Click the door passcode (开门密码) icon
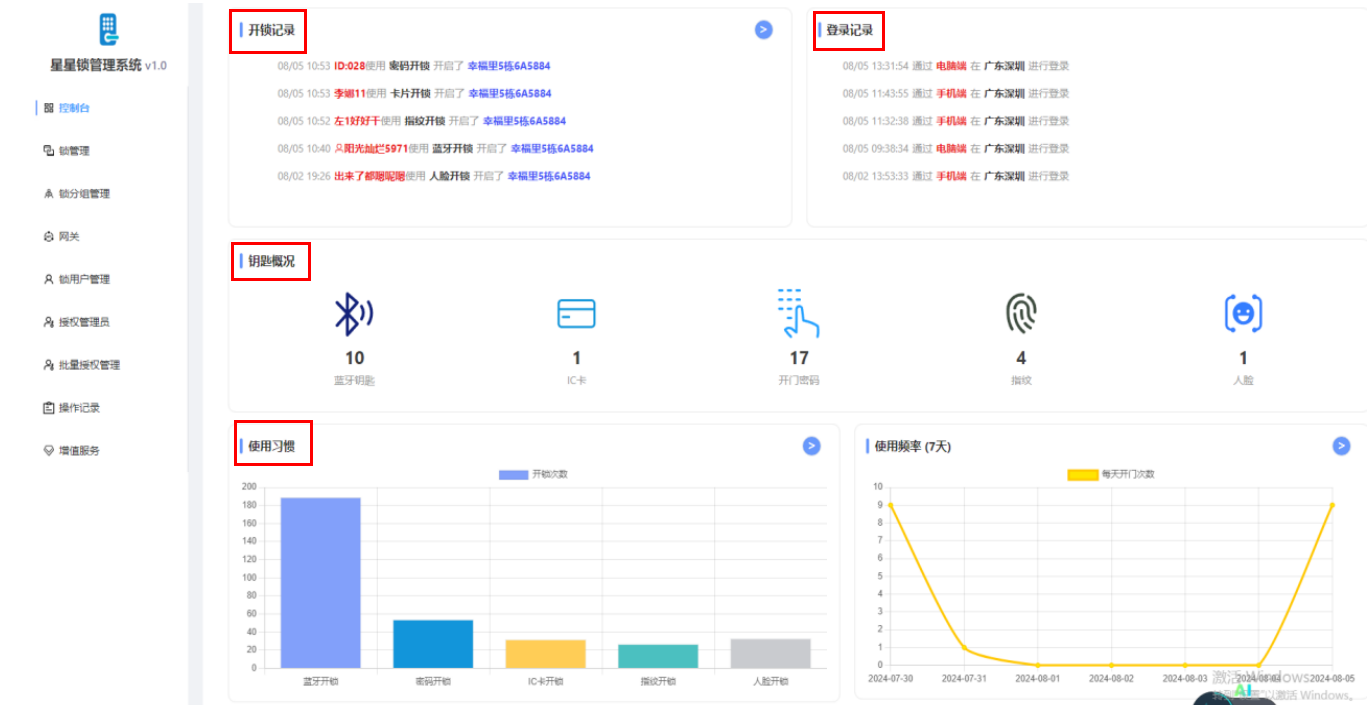Image resolution: width=1370 pixels, height=705 pixels. pyautogui.click(x=798, y=314)
